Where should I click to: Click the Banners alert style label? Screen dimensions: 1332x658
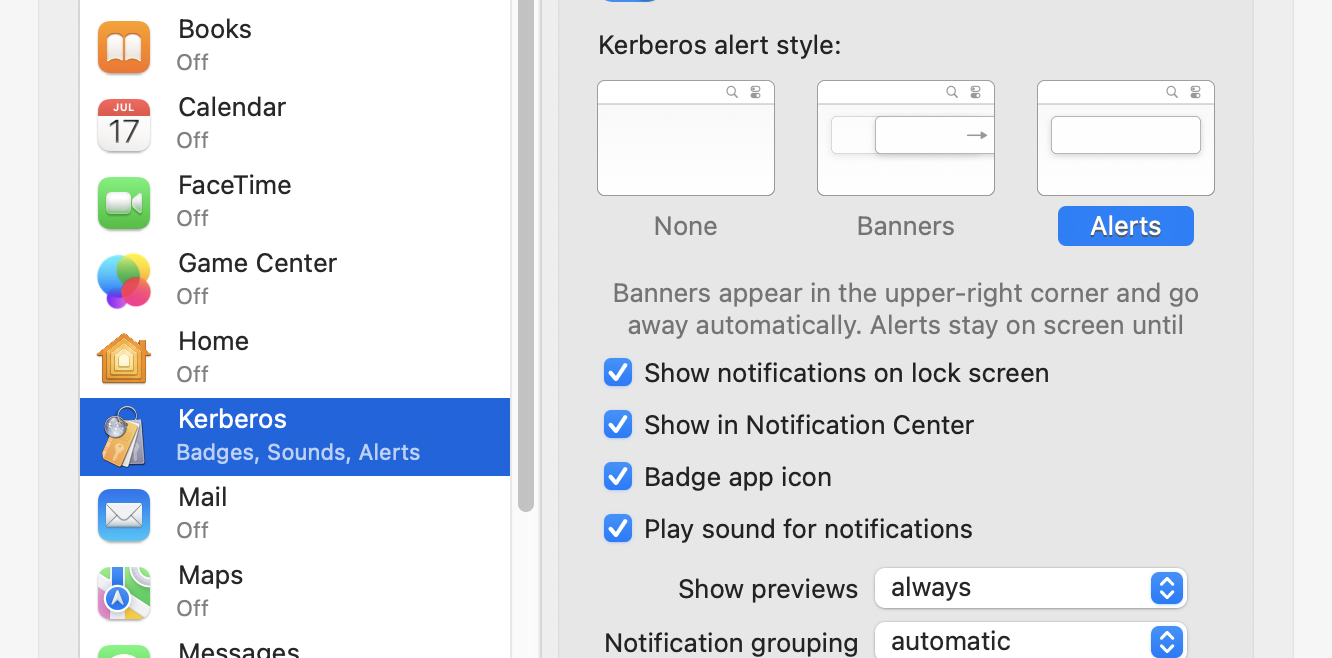click(x=906, y=226)
